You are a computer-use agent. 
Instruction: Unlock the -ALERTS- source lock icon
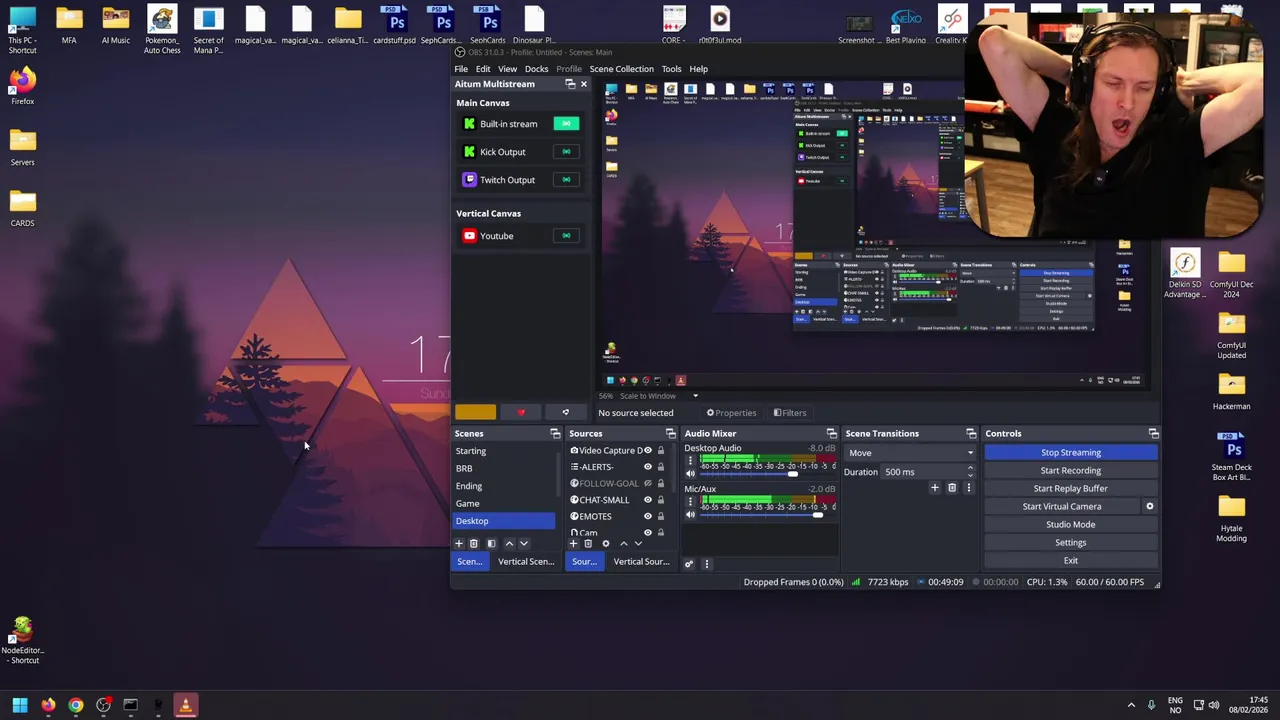(660, 467)
